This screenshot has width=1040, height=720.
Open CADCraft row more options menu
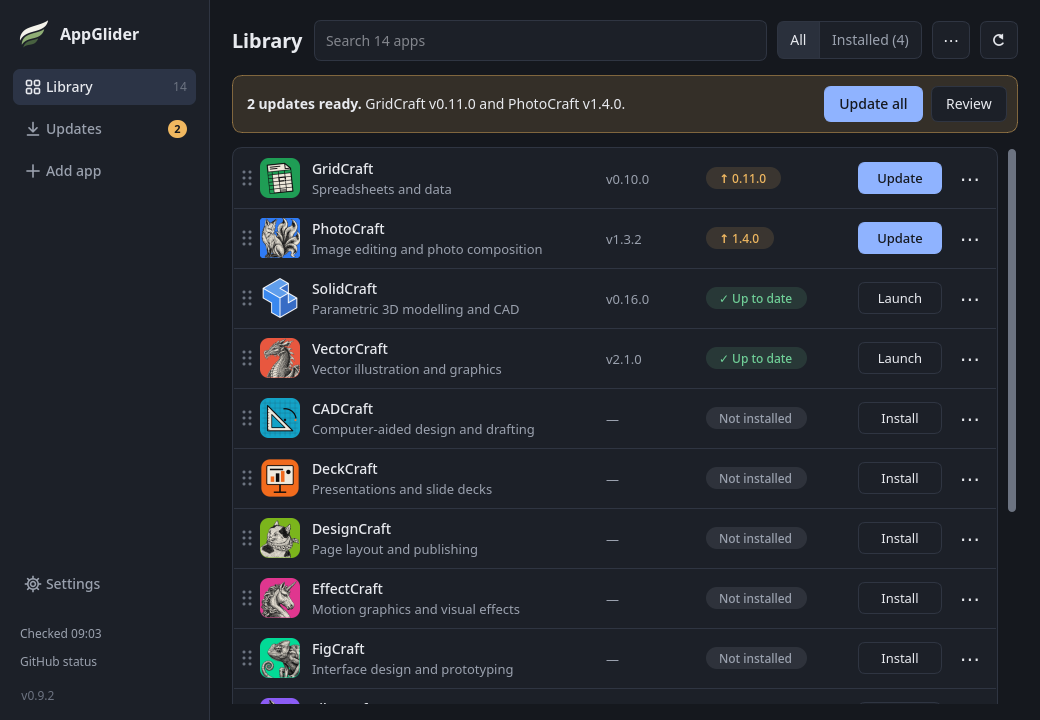970,419
